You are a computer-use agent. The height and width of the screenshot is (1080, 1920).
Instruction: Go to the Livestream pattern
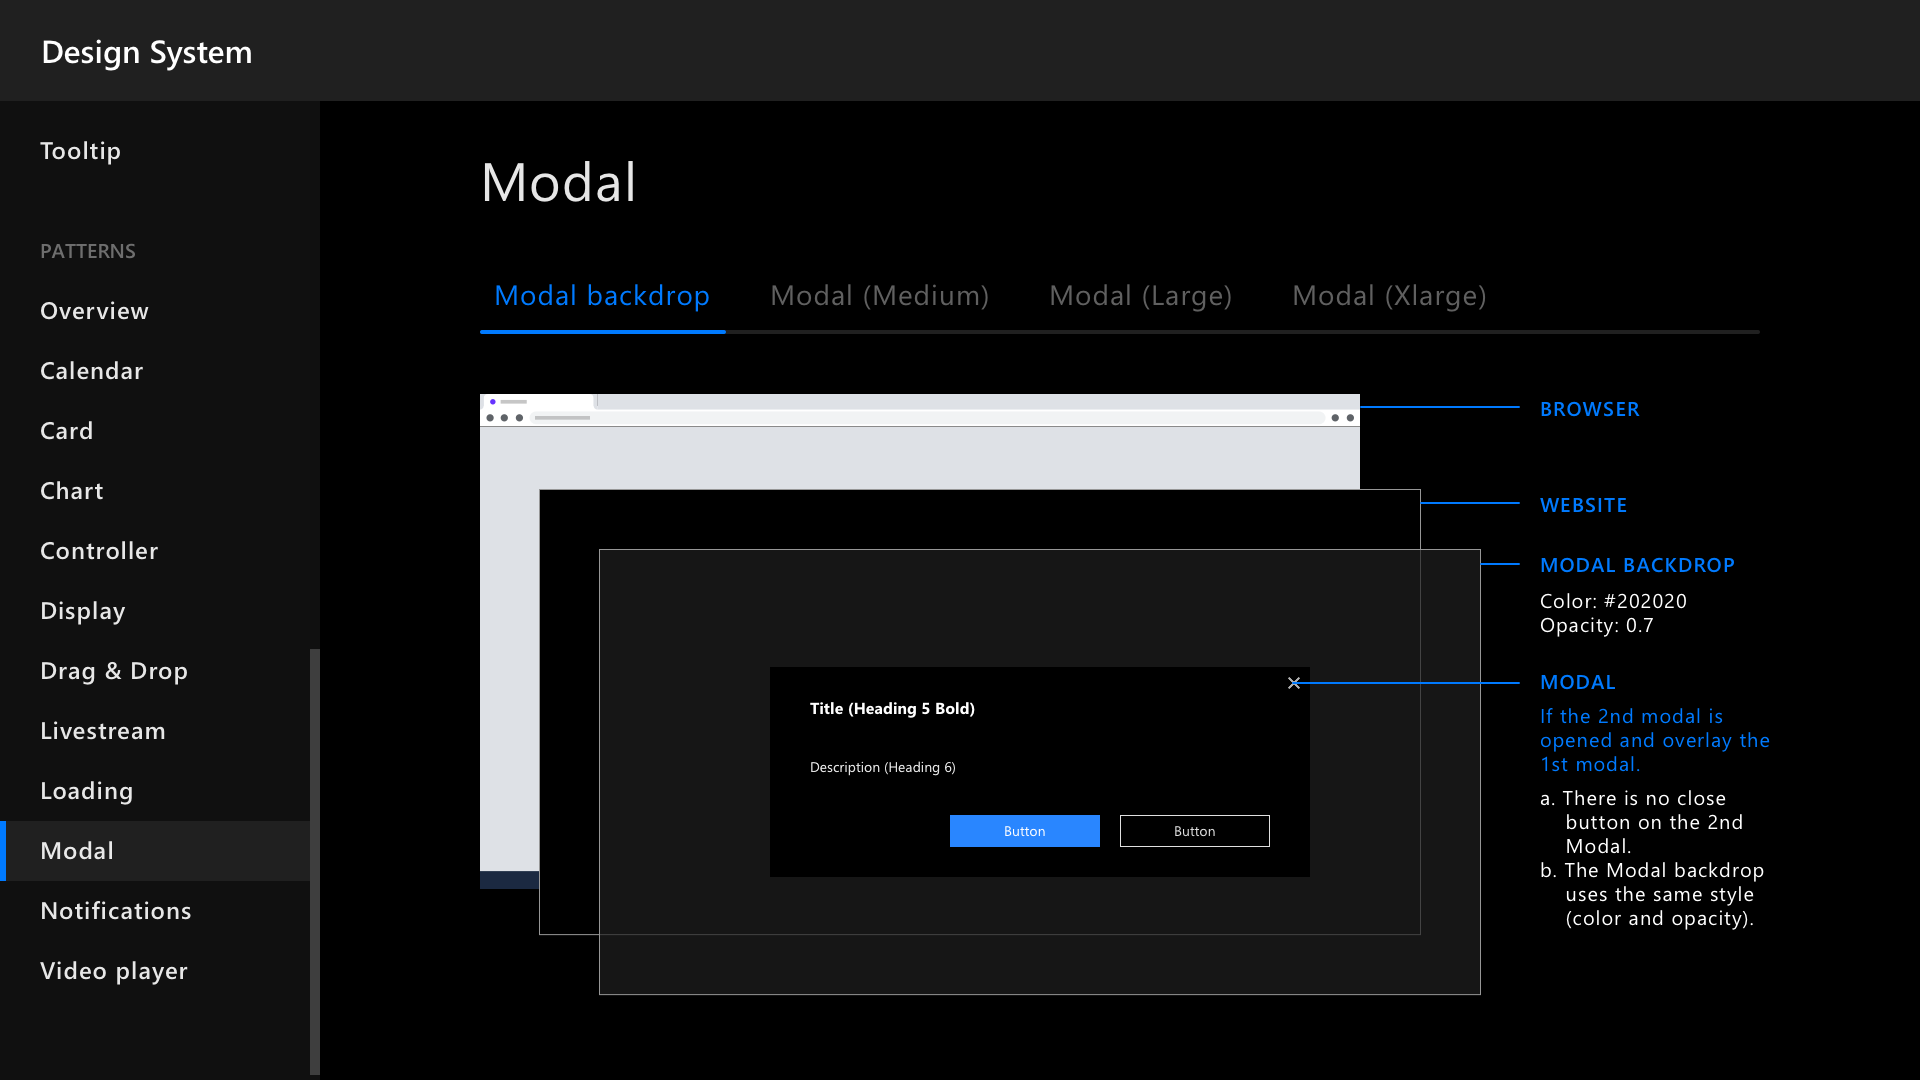pos(102,731)
